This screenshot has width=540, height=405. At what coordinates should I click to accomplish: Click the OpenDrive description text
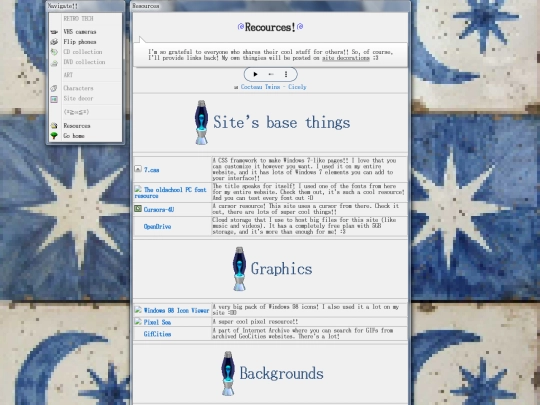304,226
